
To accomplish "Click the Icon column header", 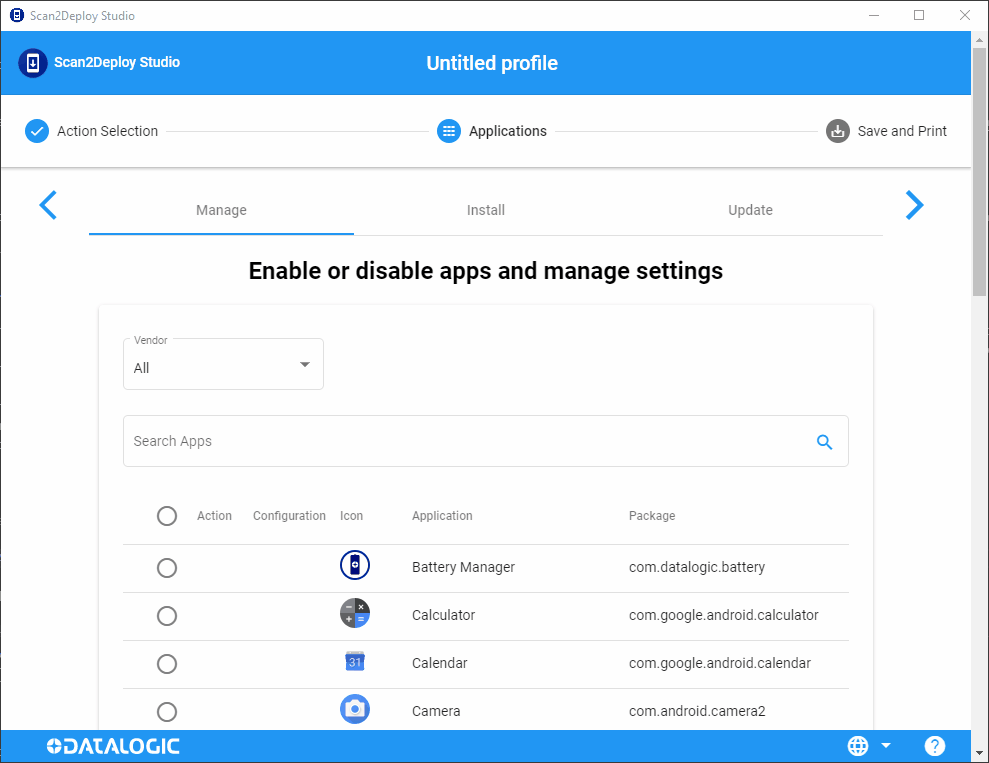I will (x=351, y=516).
